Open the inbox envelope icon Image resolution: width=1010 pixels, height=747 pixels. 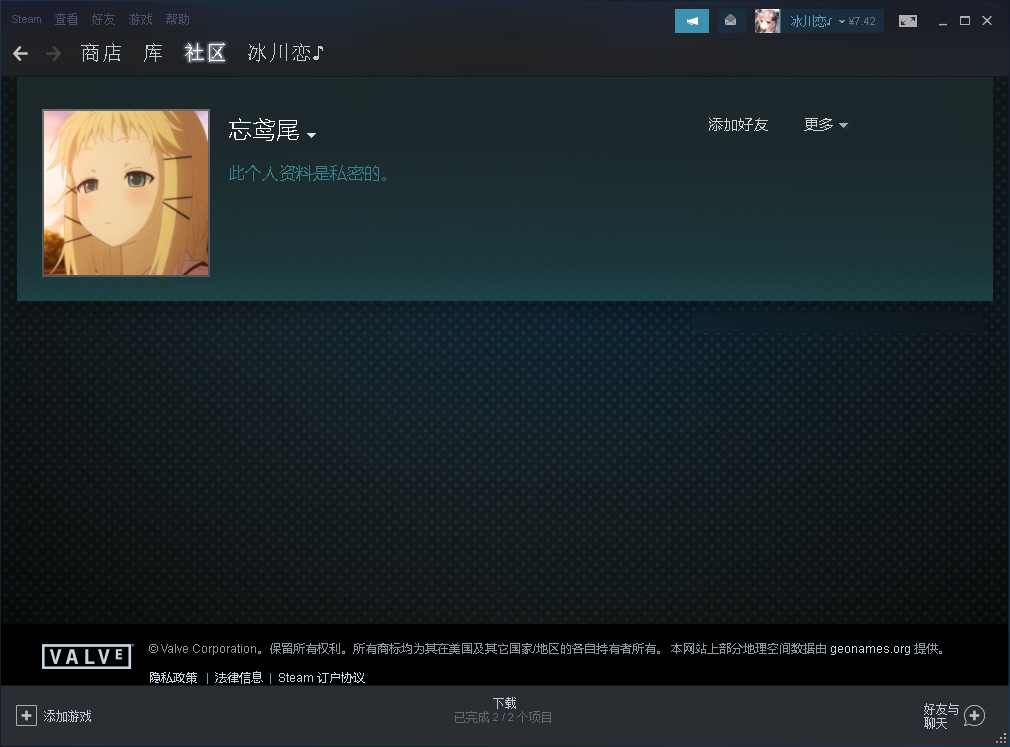click(730, 21)
